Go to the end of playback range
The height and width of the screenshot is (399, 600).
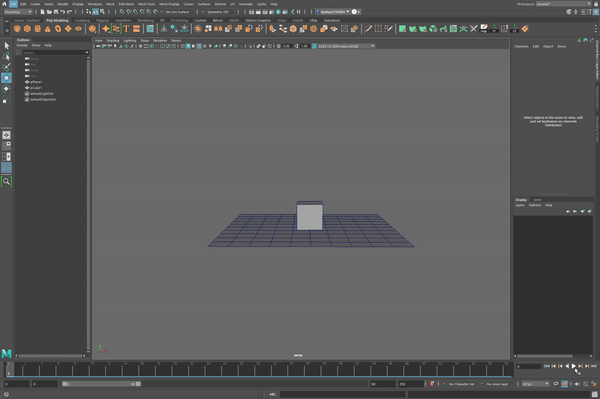[x=594, y=366]
